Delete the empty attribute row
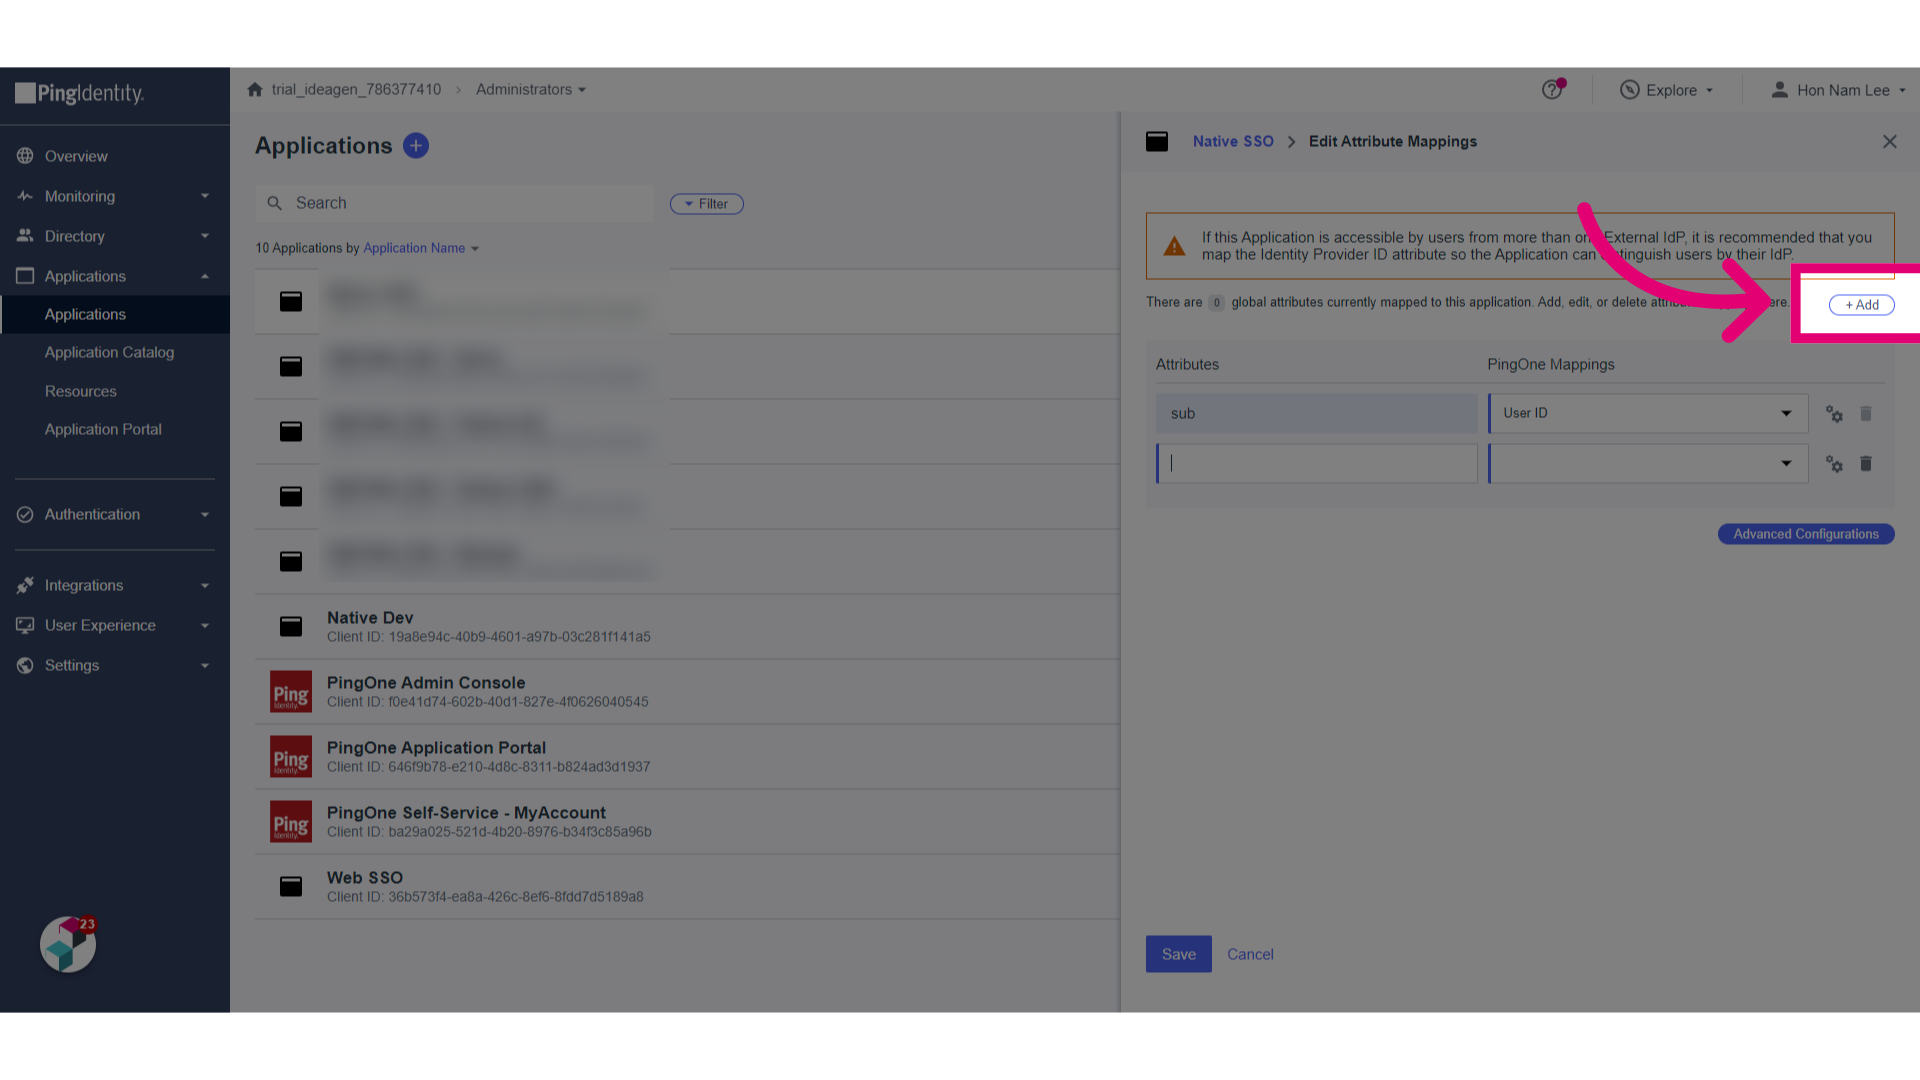1920x1080 pixels. tap(1866, 464)
